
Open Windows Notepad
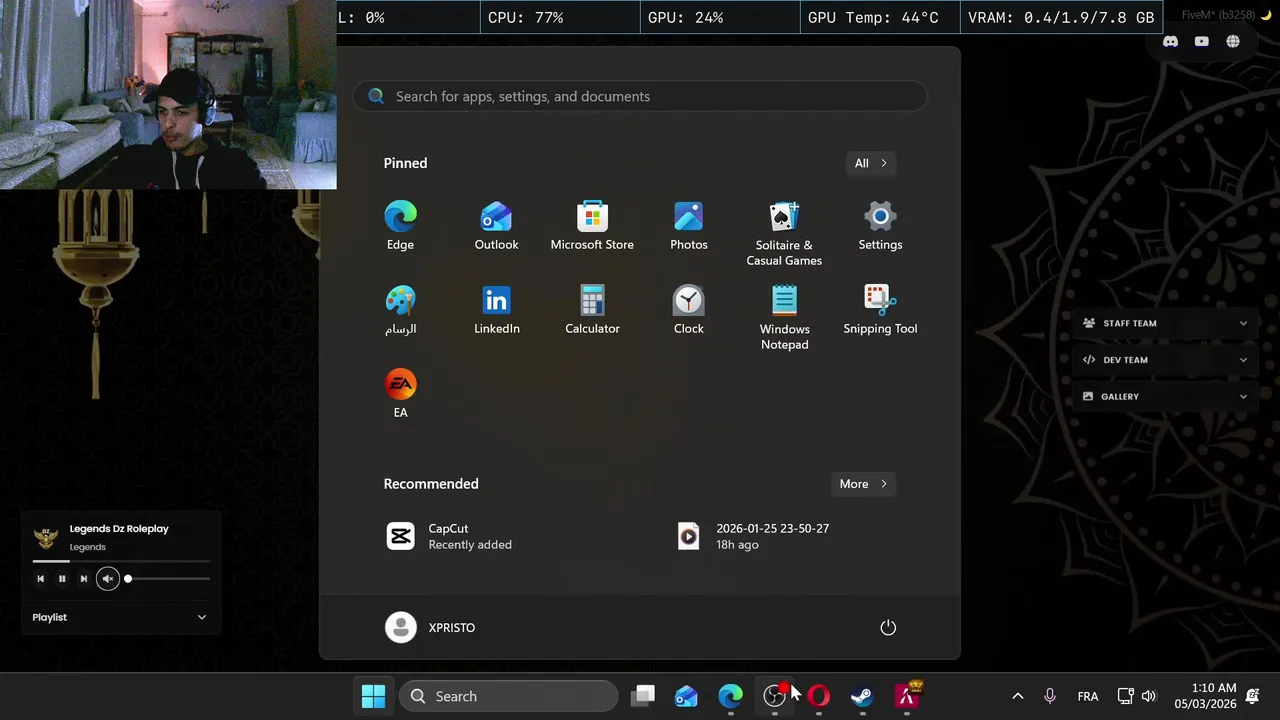(x=784, y=318)
